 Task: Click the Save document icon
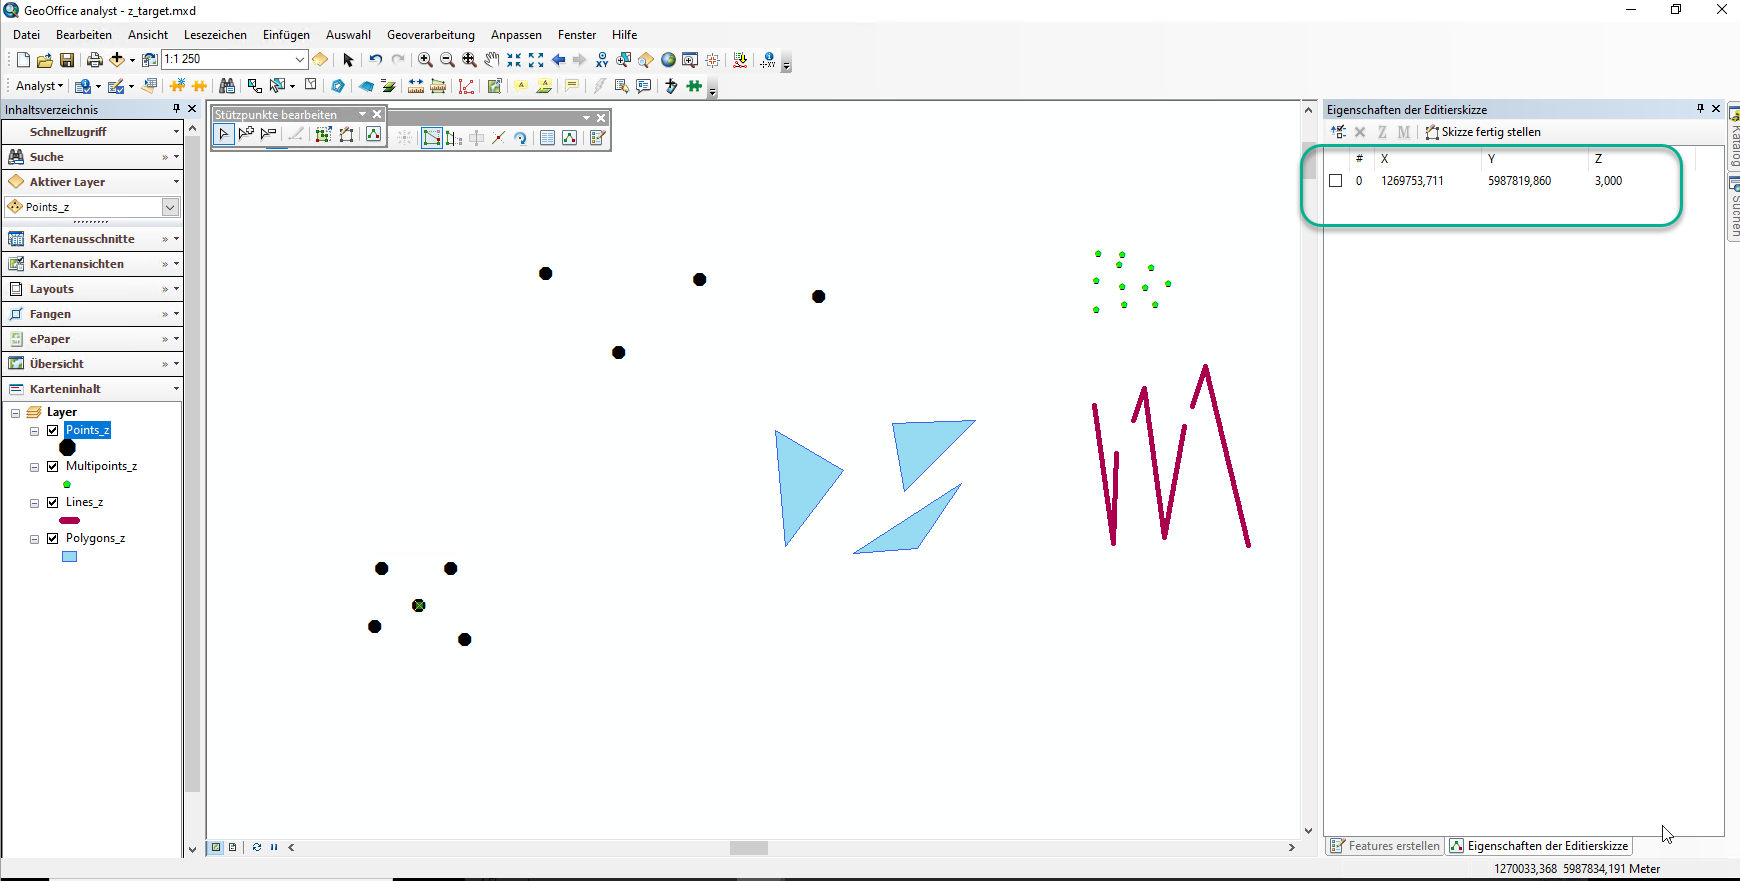pos(67,60)
